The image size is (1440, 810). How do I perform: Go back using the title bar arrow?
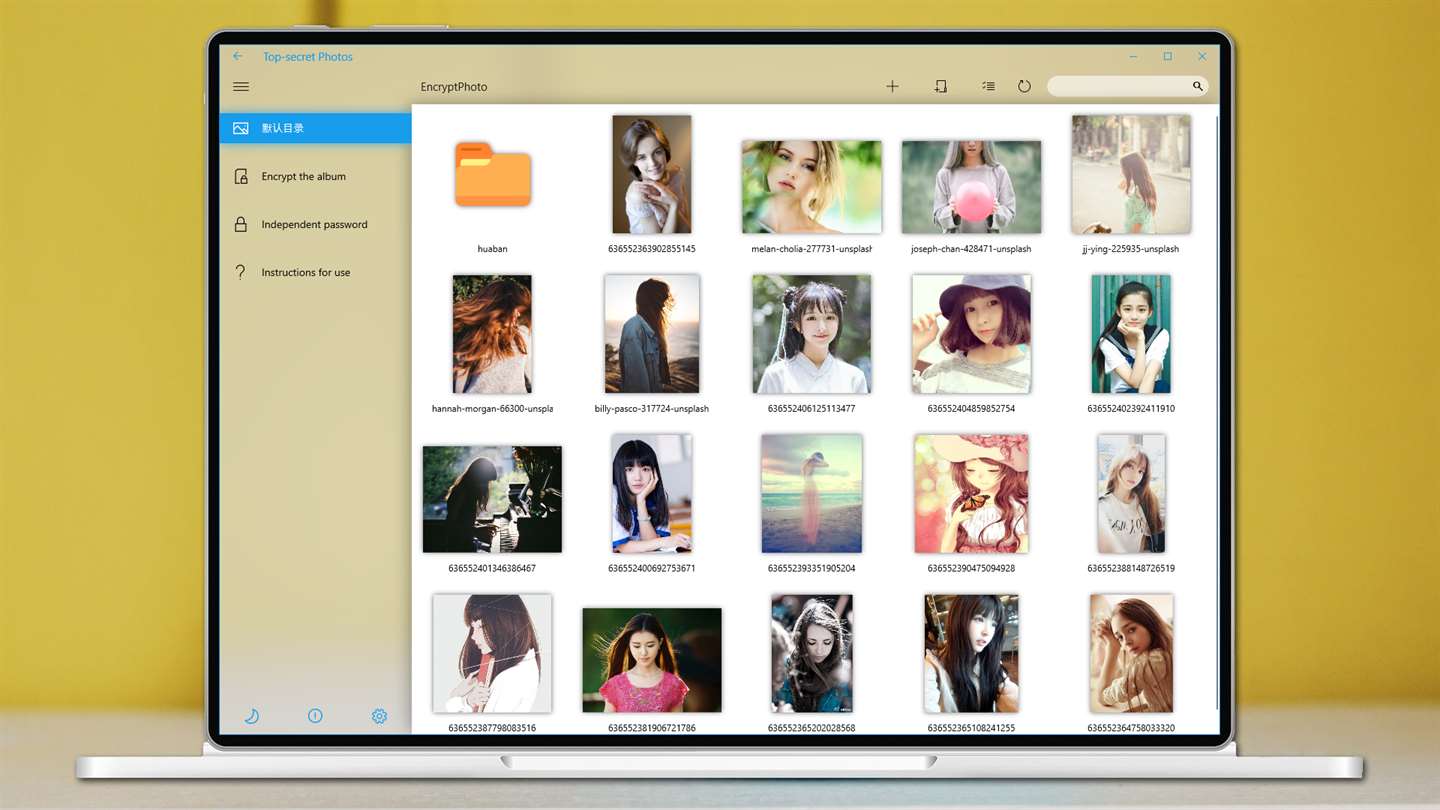click(x=238, y=57)
